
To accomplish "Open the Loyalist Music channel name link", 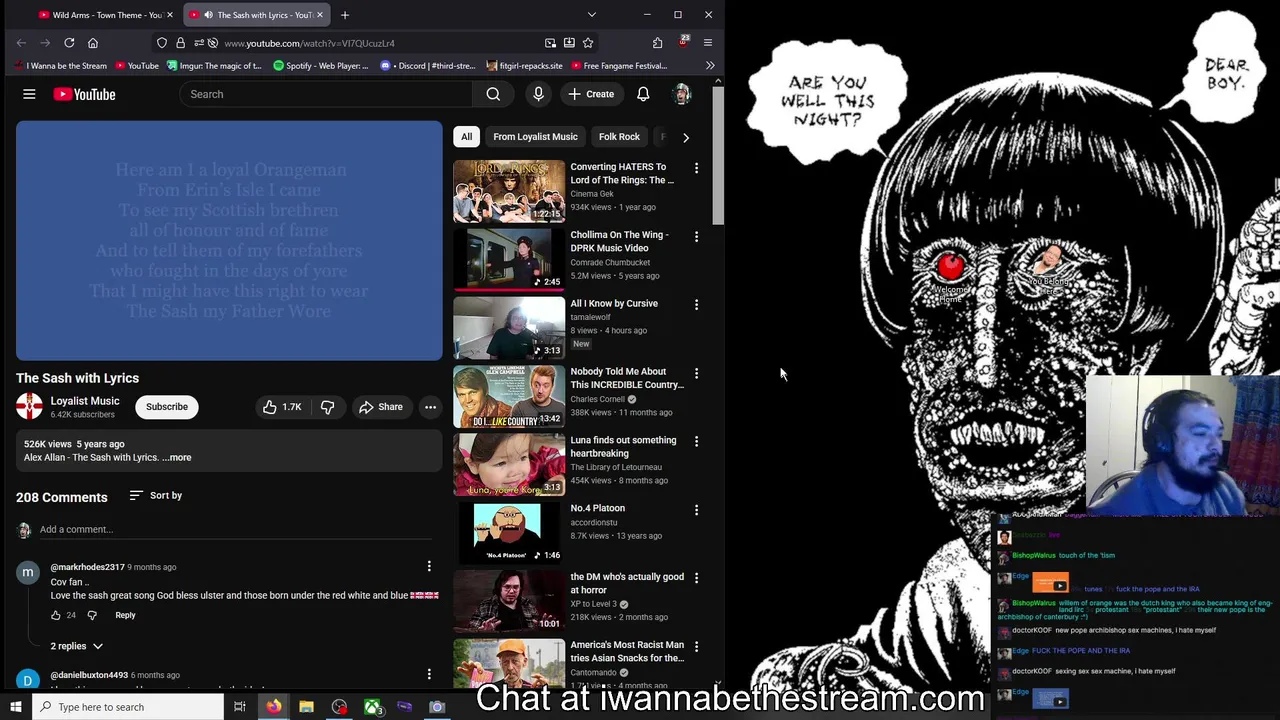I will point(85,401).
